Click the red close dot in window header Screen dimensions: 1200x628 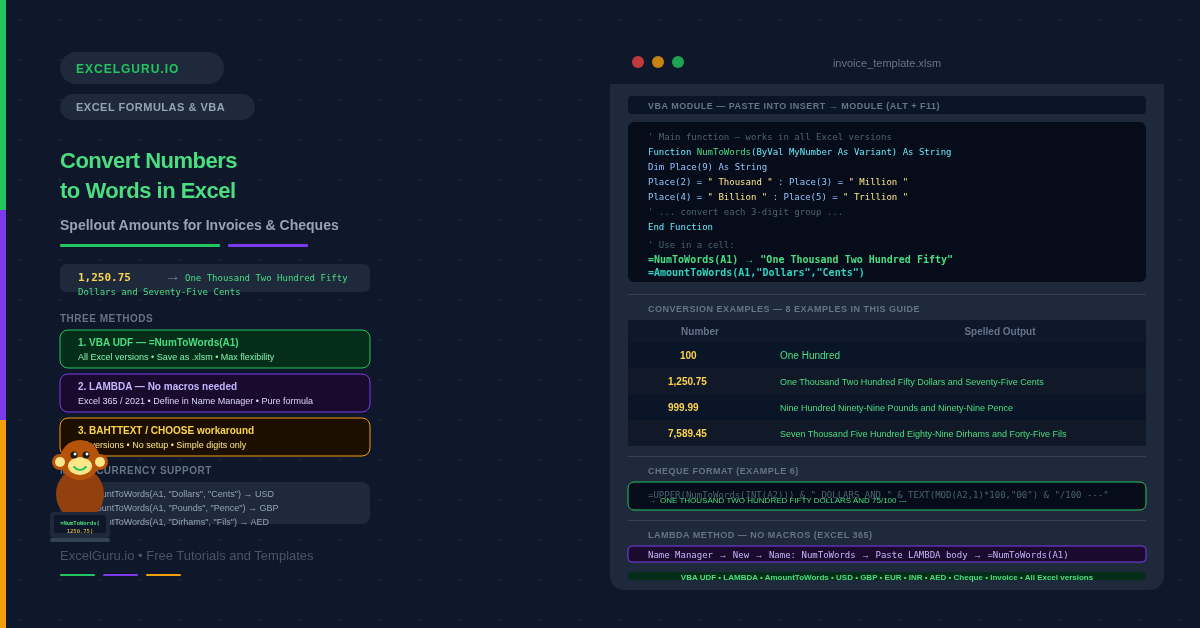pyautogui.click(x=638, y=62)
